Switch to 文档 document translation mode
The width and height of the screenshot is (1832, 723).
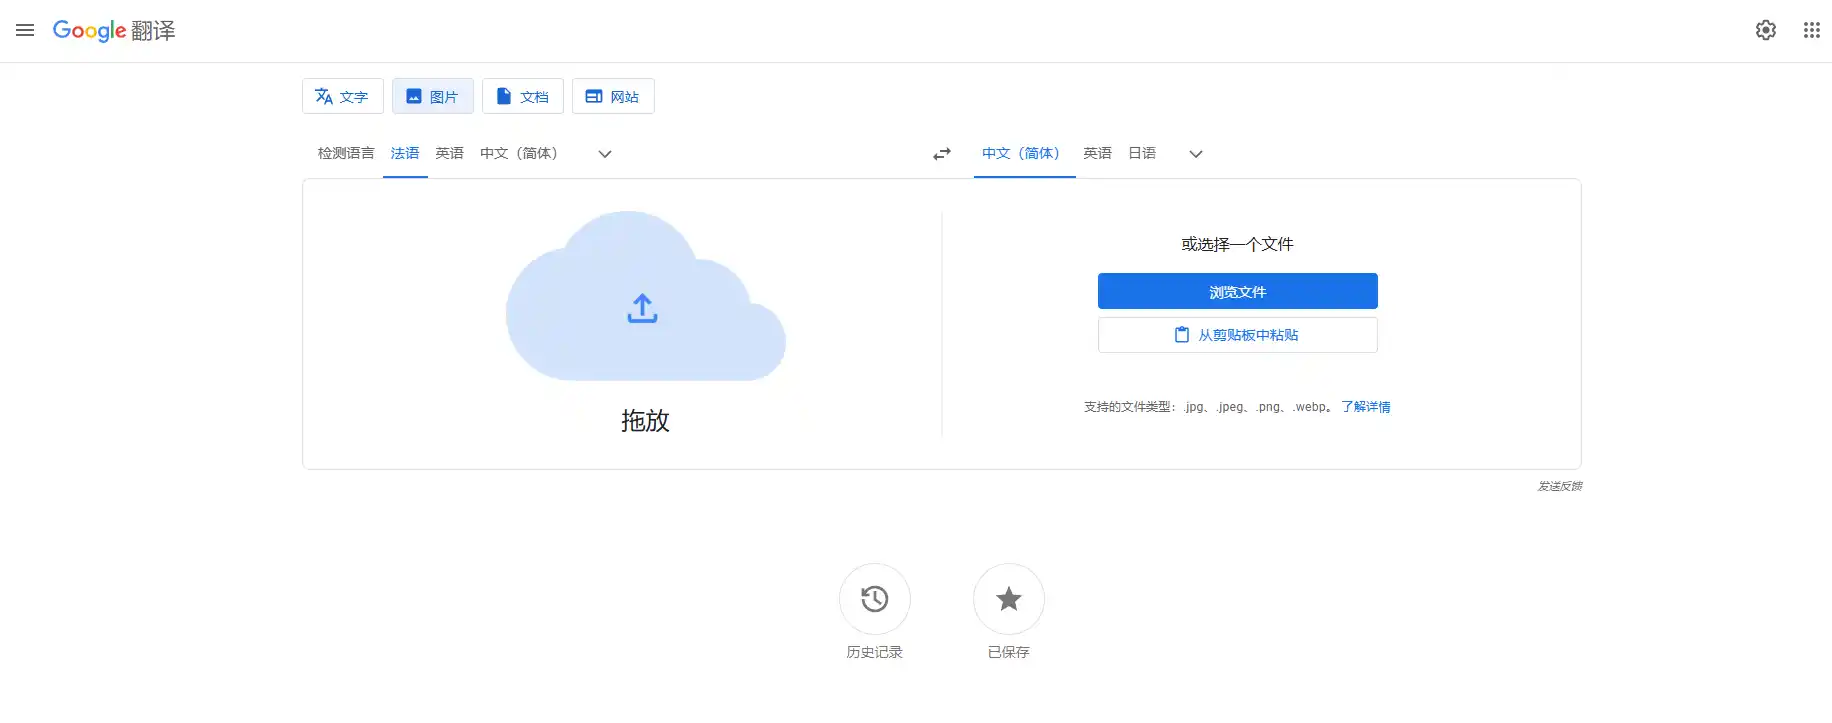pos(522,96)
